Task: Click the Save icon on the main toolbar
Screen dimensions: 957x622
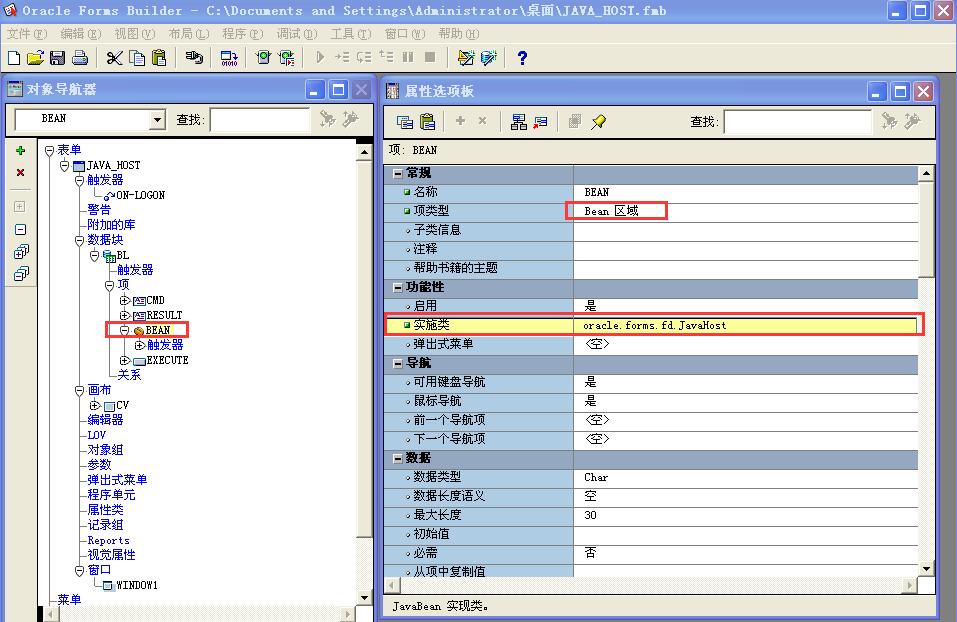Action: (55, 58)
